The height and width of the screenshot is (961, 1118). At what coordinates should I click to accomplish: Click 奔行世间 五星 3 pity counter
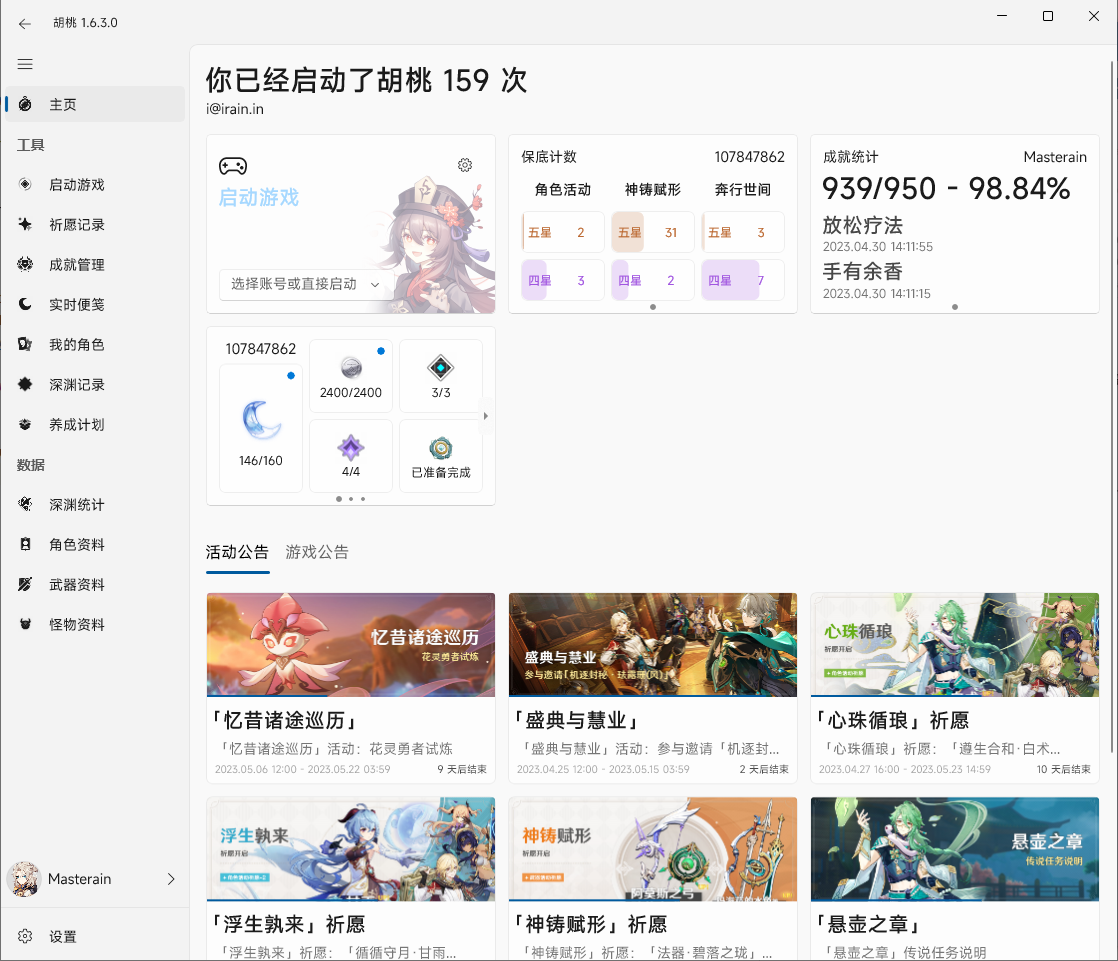(x=743, y=232)
